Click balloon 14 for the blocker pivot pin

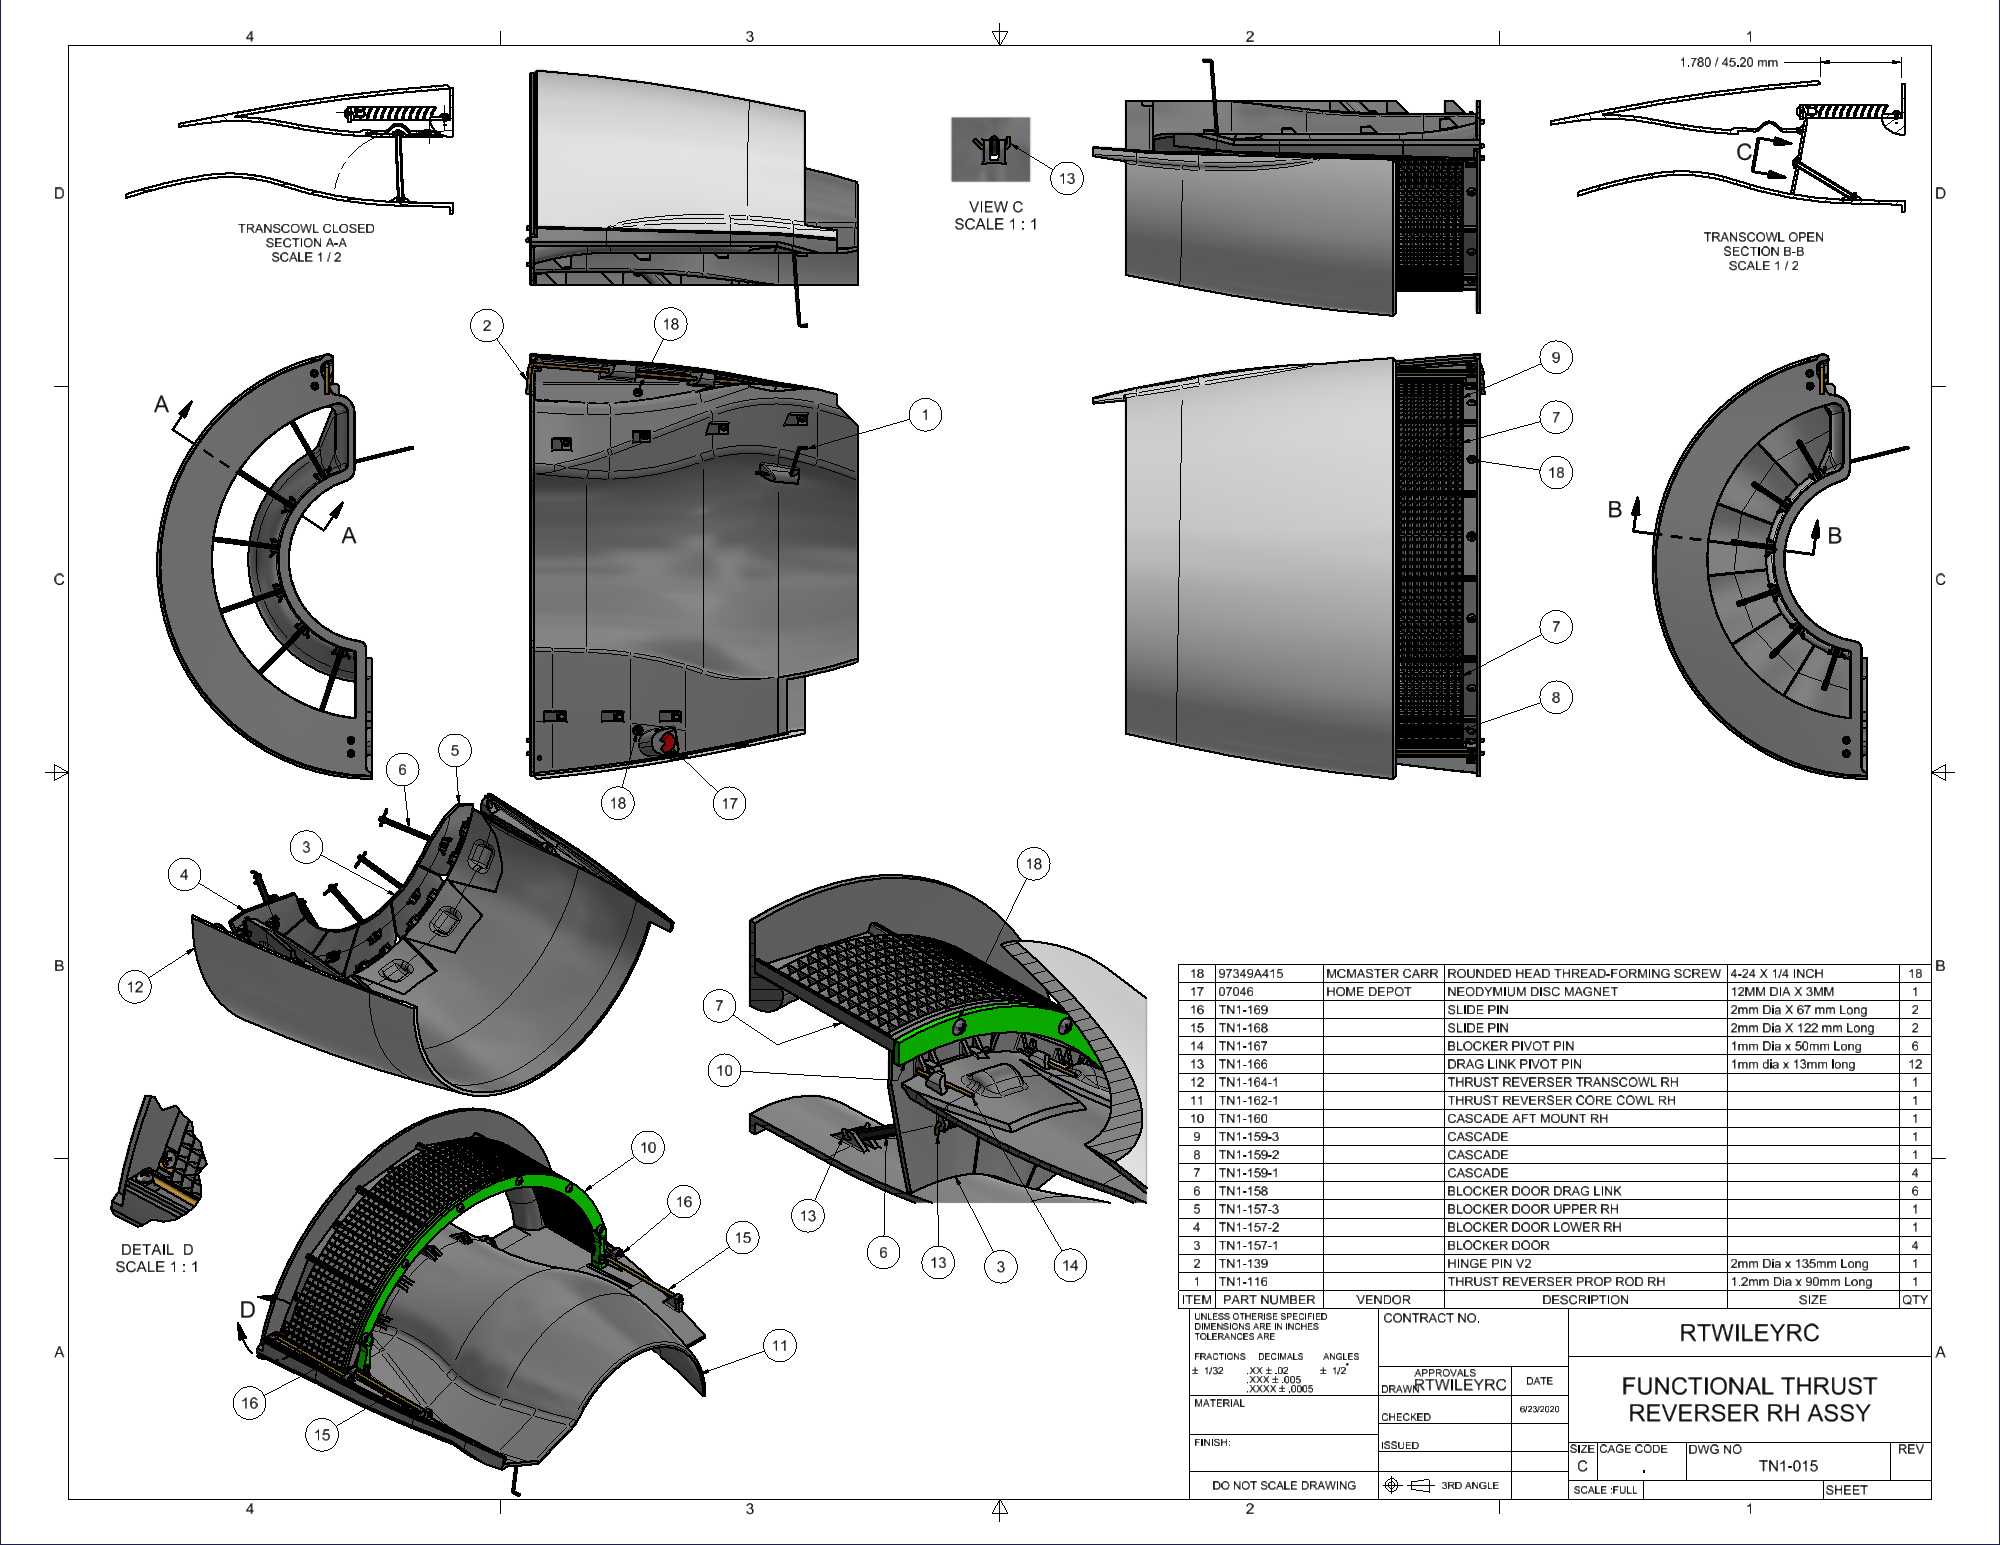pos(1070,1265)
